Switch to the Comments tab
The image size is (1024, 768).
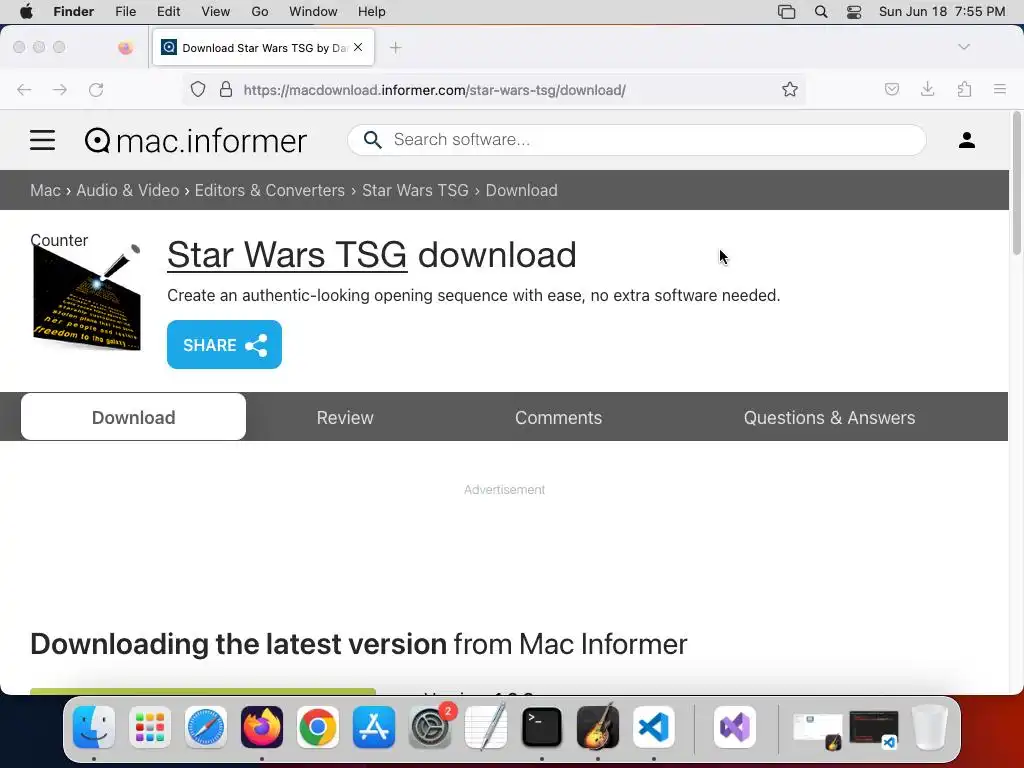(558, 417)
